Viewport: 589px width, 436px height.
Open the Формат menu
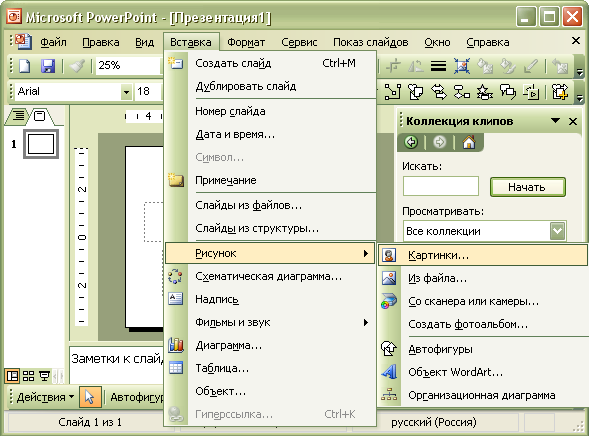click(246, 42)
